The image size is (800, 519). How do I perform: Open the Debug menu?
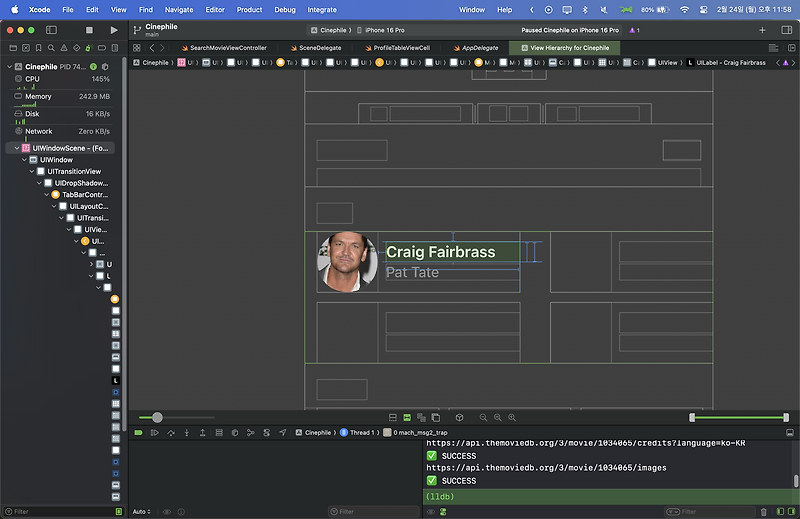(x=285, y=10)
